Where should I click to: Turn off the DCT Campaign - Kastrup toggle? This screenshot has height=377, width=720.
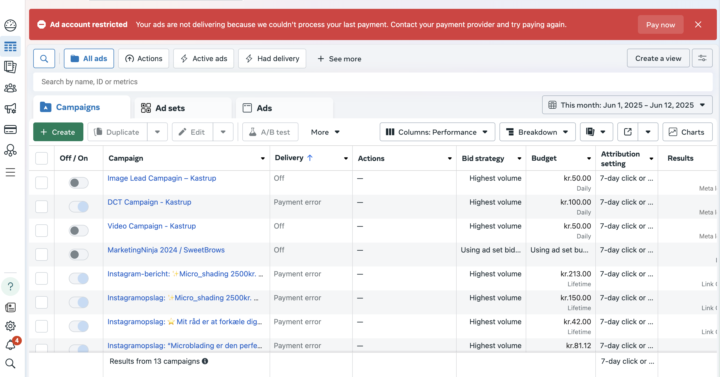tap(79, 207)
